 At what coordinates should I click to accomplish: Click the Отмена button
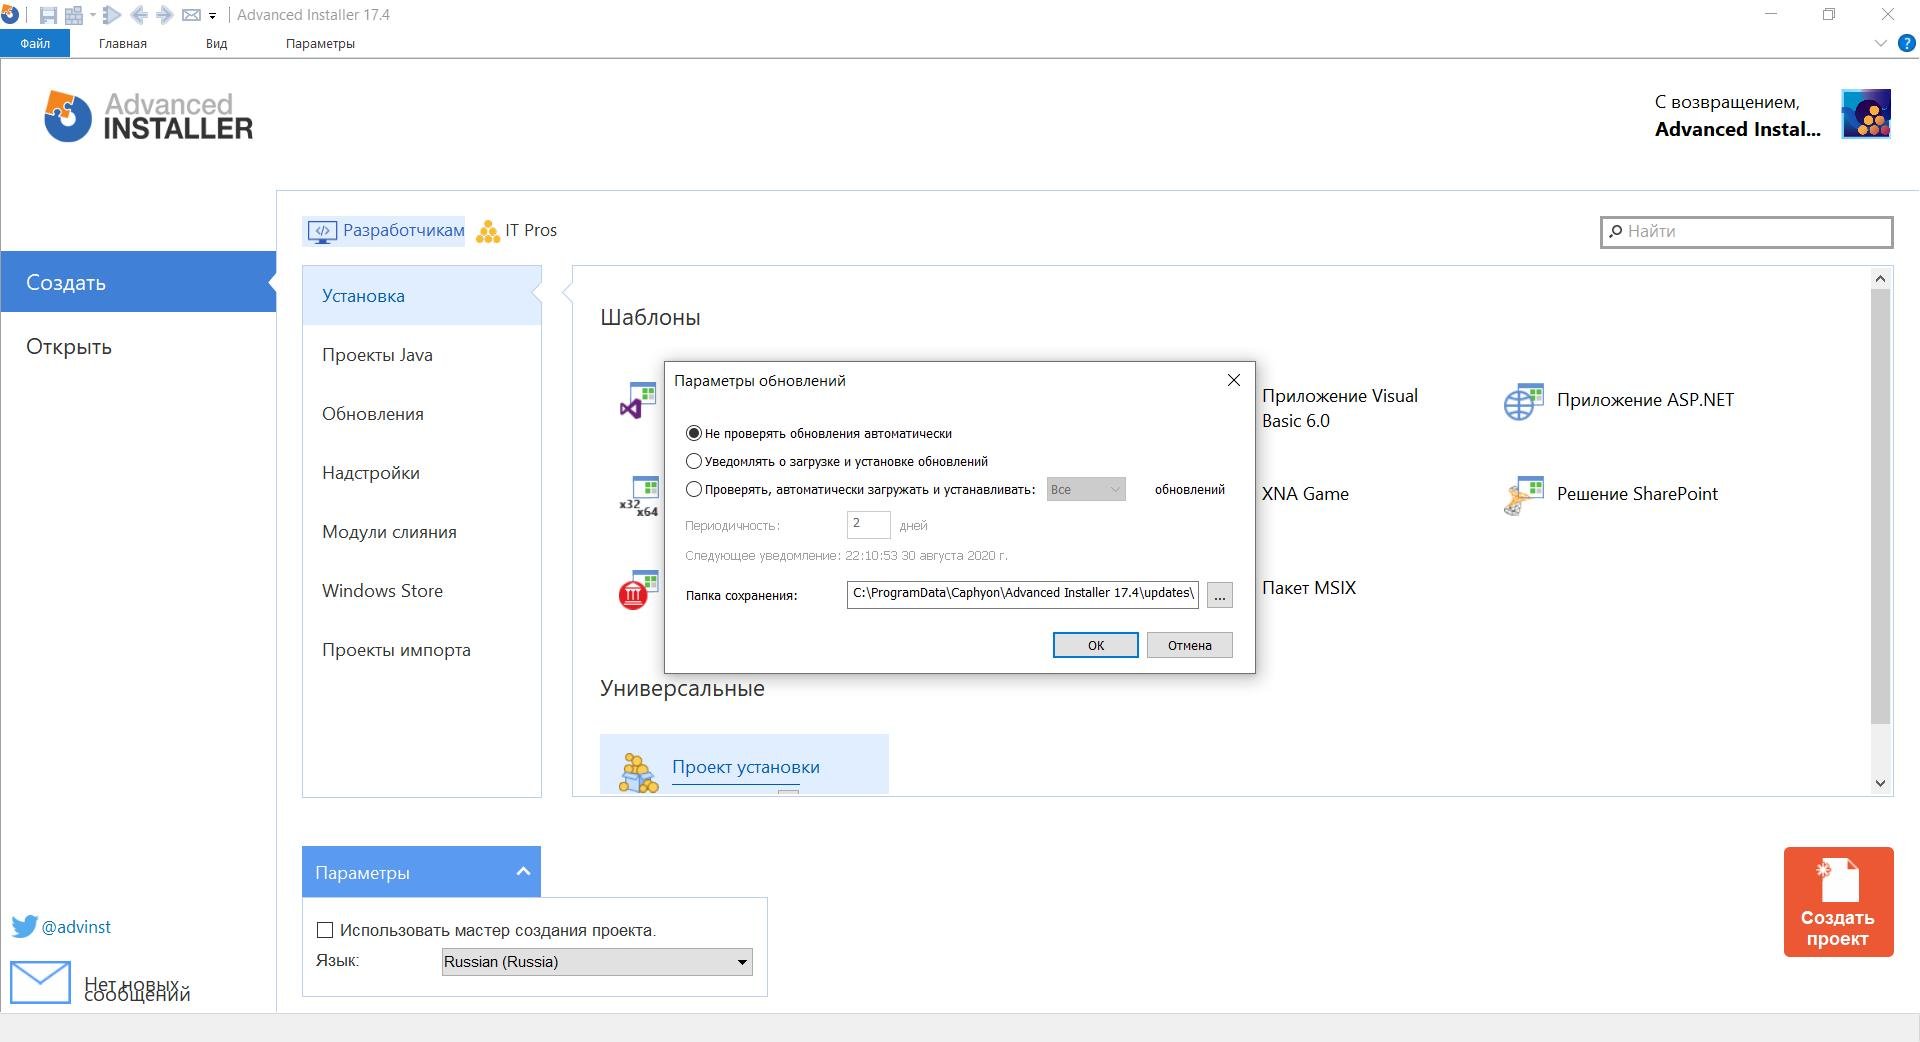tap(1189, 646)
